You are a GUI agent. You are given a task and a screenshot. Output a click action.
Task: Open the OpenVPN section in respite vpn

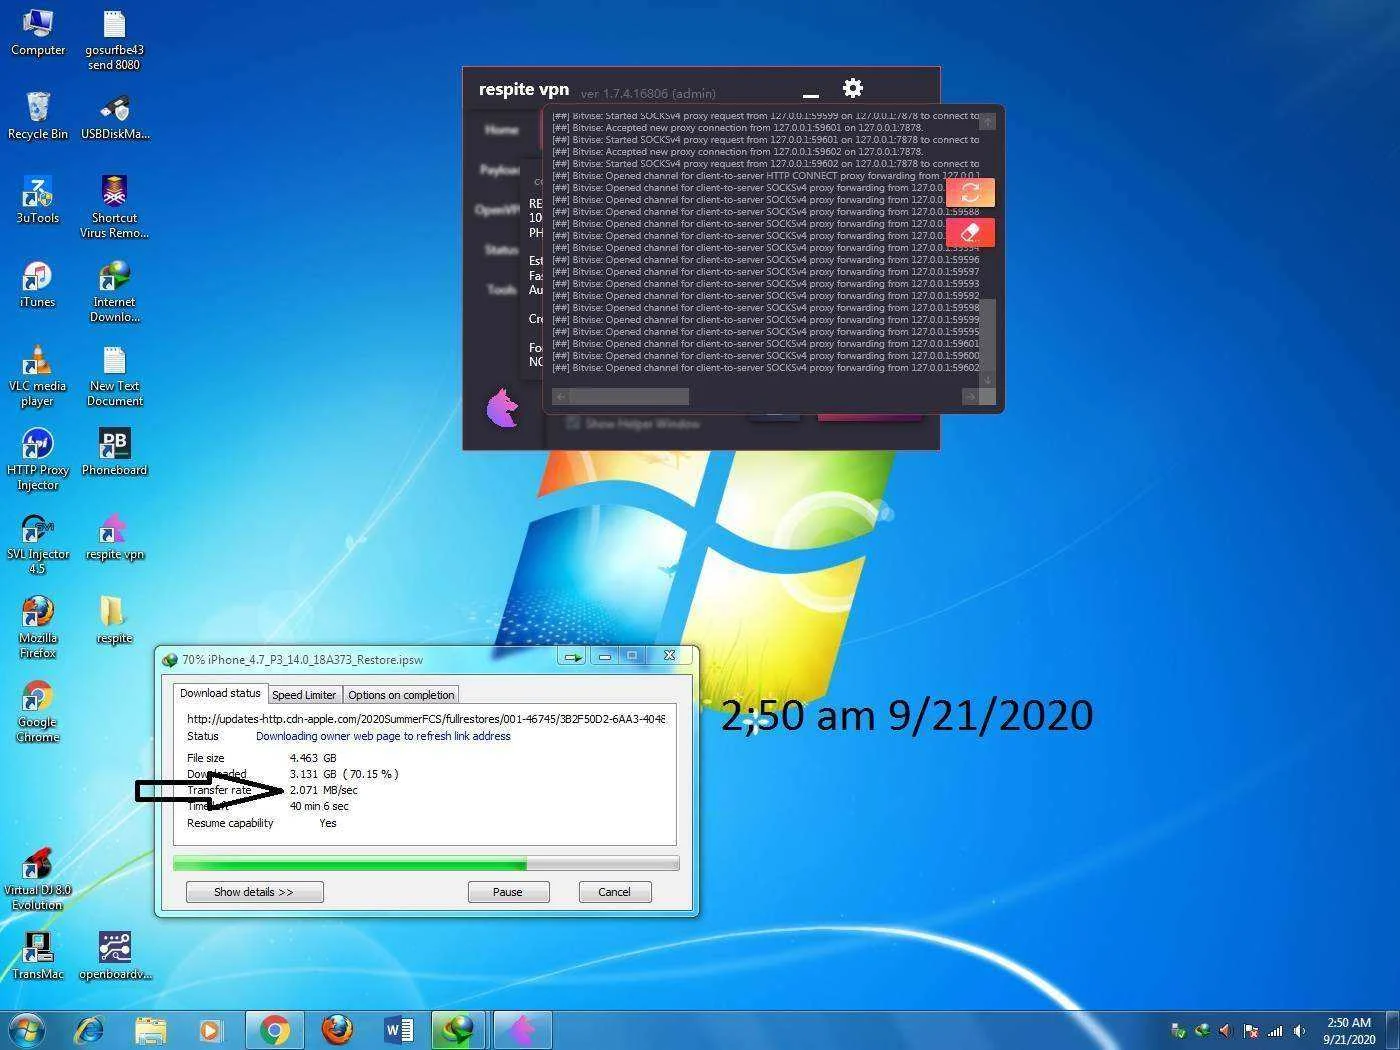click(x=497, y=210)
